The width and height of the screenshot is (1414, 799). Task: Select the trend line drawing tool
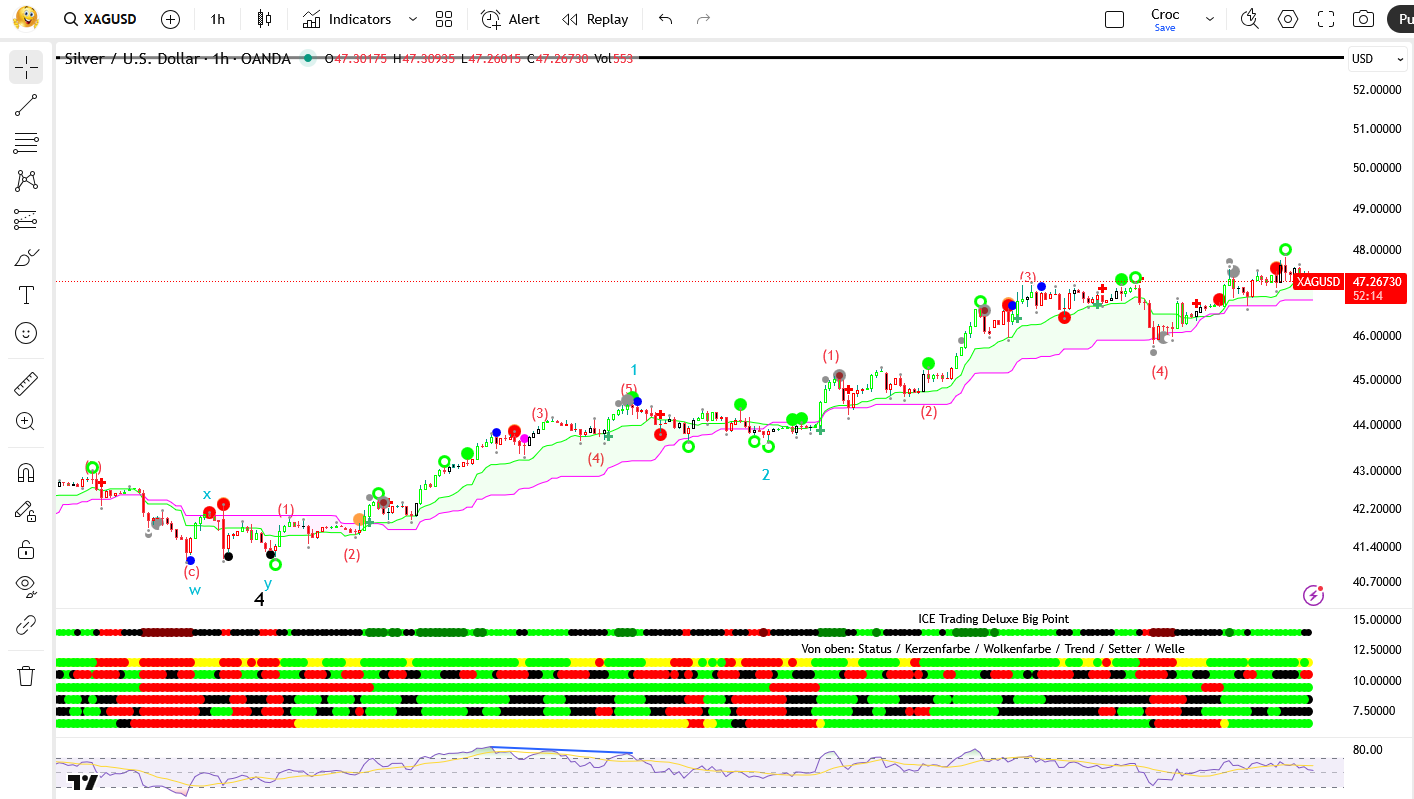pyautogui.click(x=26, y=105)
